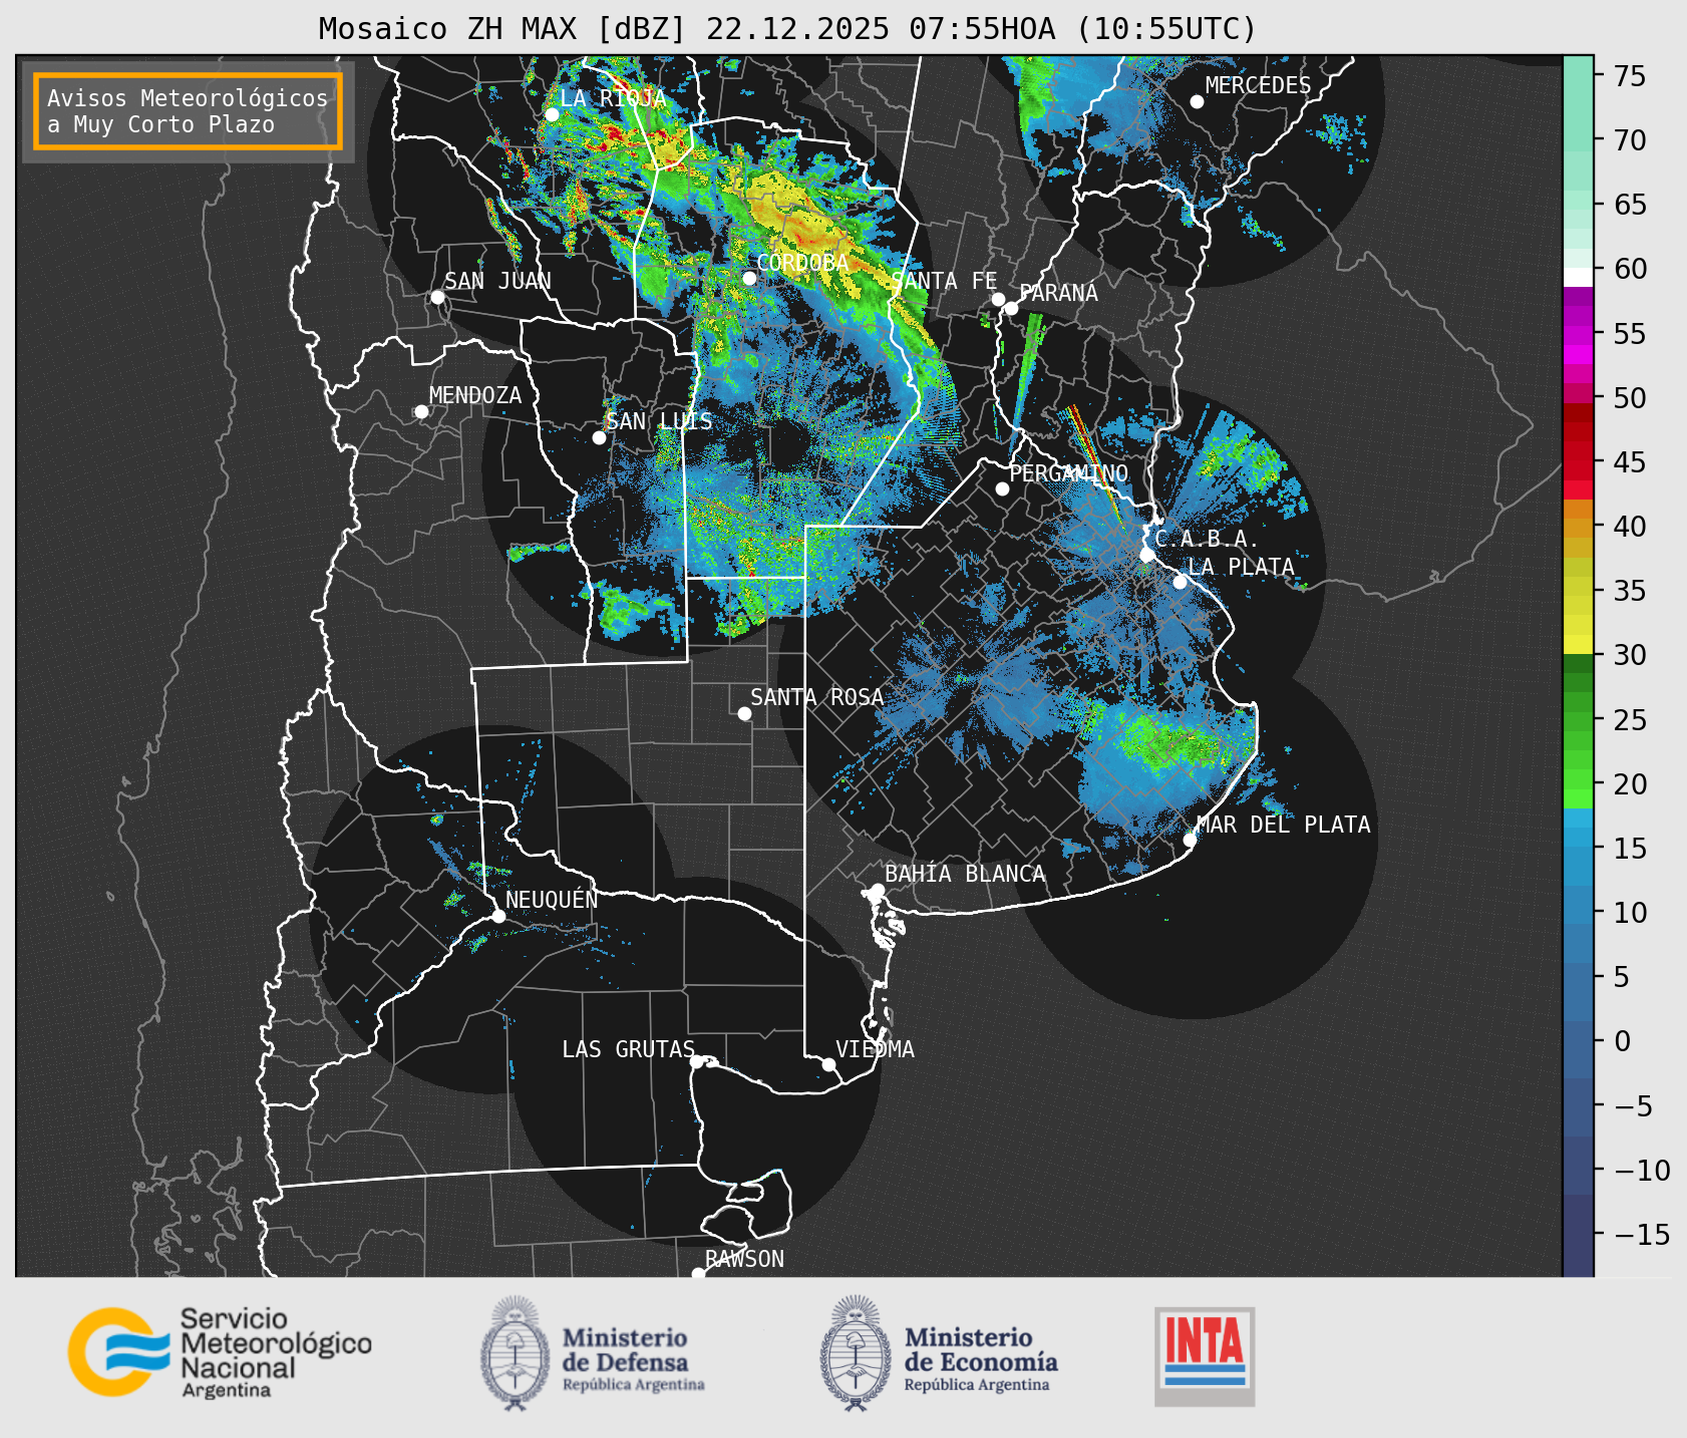Image resolution: width=1687 pixels, height=1438 pixels.
Task: Click the LAS GRUTAS city marker dot
Action: click(697, 1061)
